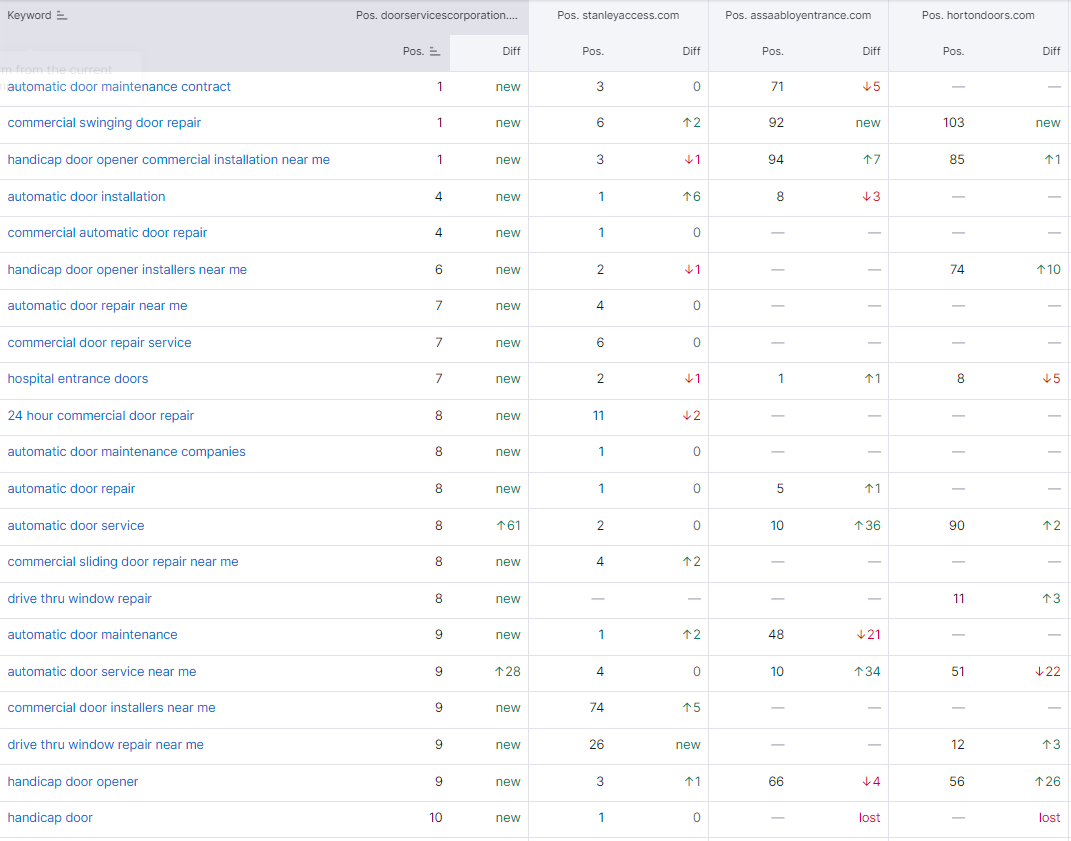Open keyword automatic door service near me

[102, 672]
